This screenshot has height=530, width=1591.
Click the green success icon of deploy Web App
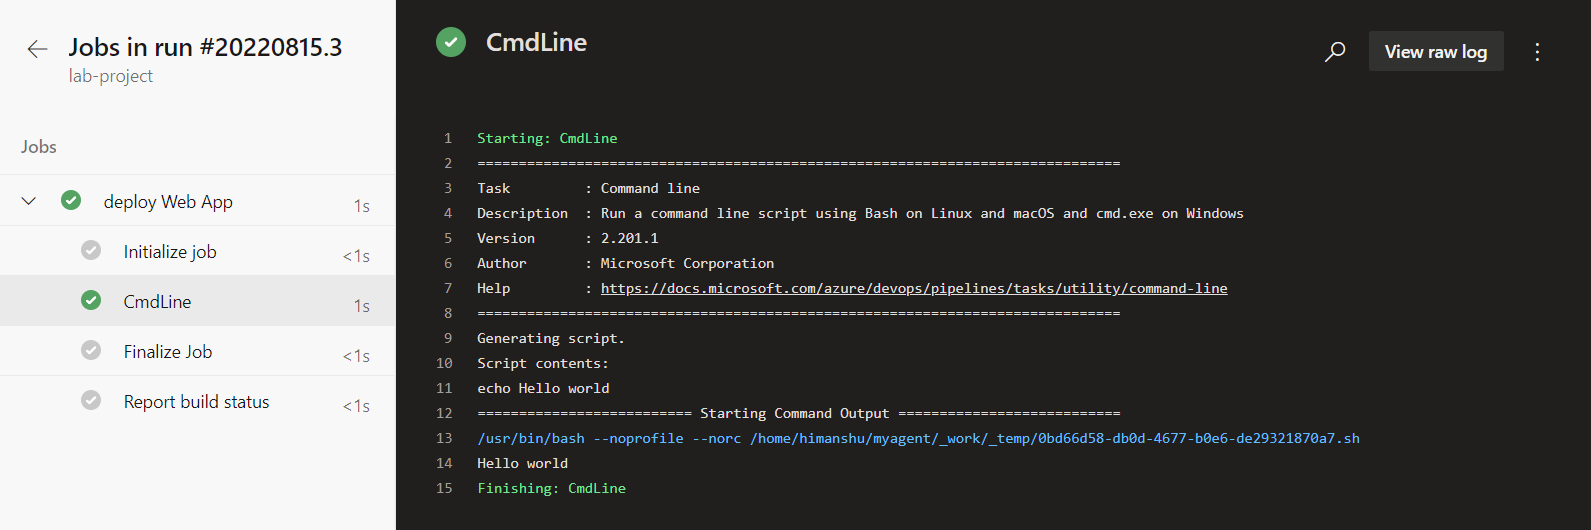[71, 200]
